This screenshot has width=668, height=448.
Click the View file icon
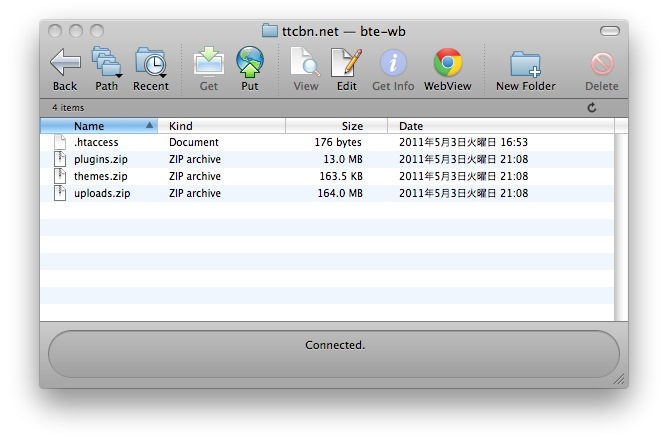[x=305, y=64]
